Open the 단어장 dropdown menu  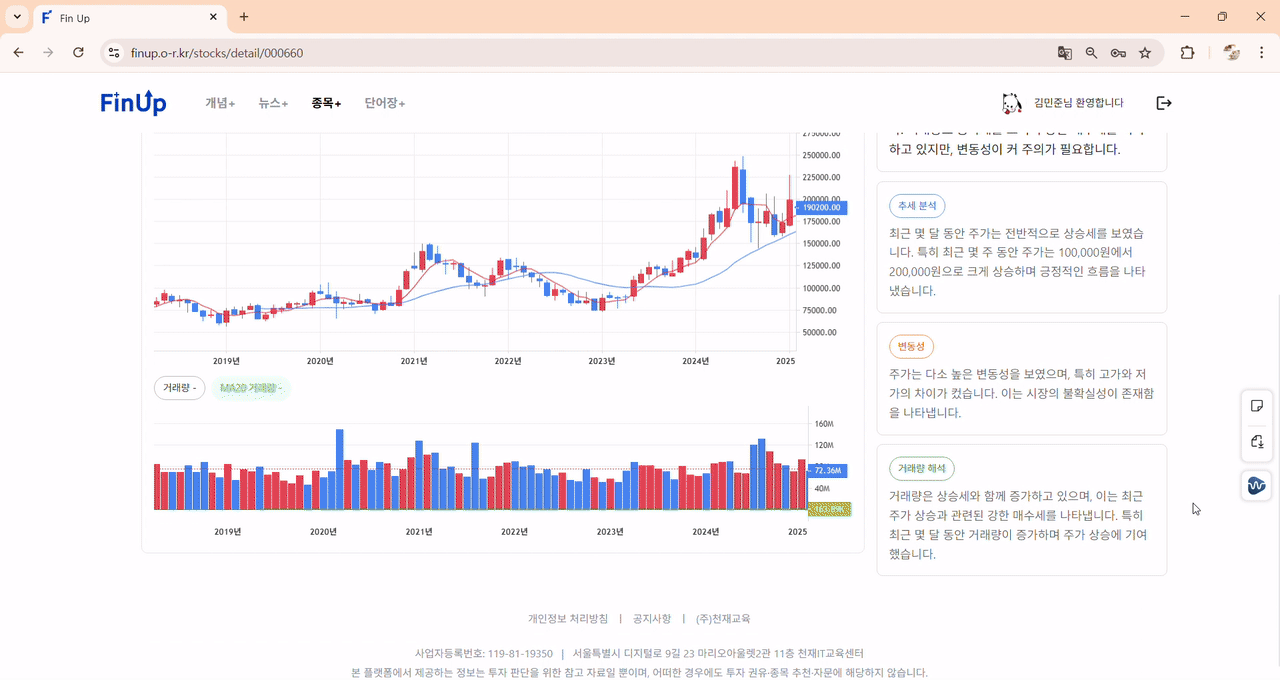[382, 102]
